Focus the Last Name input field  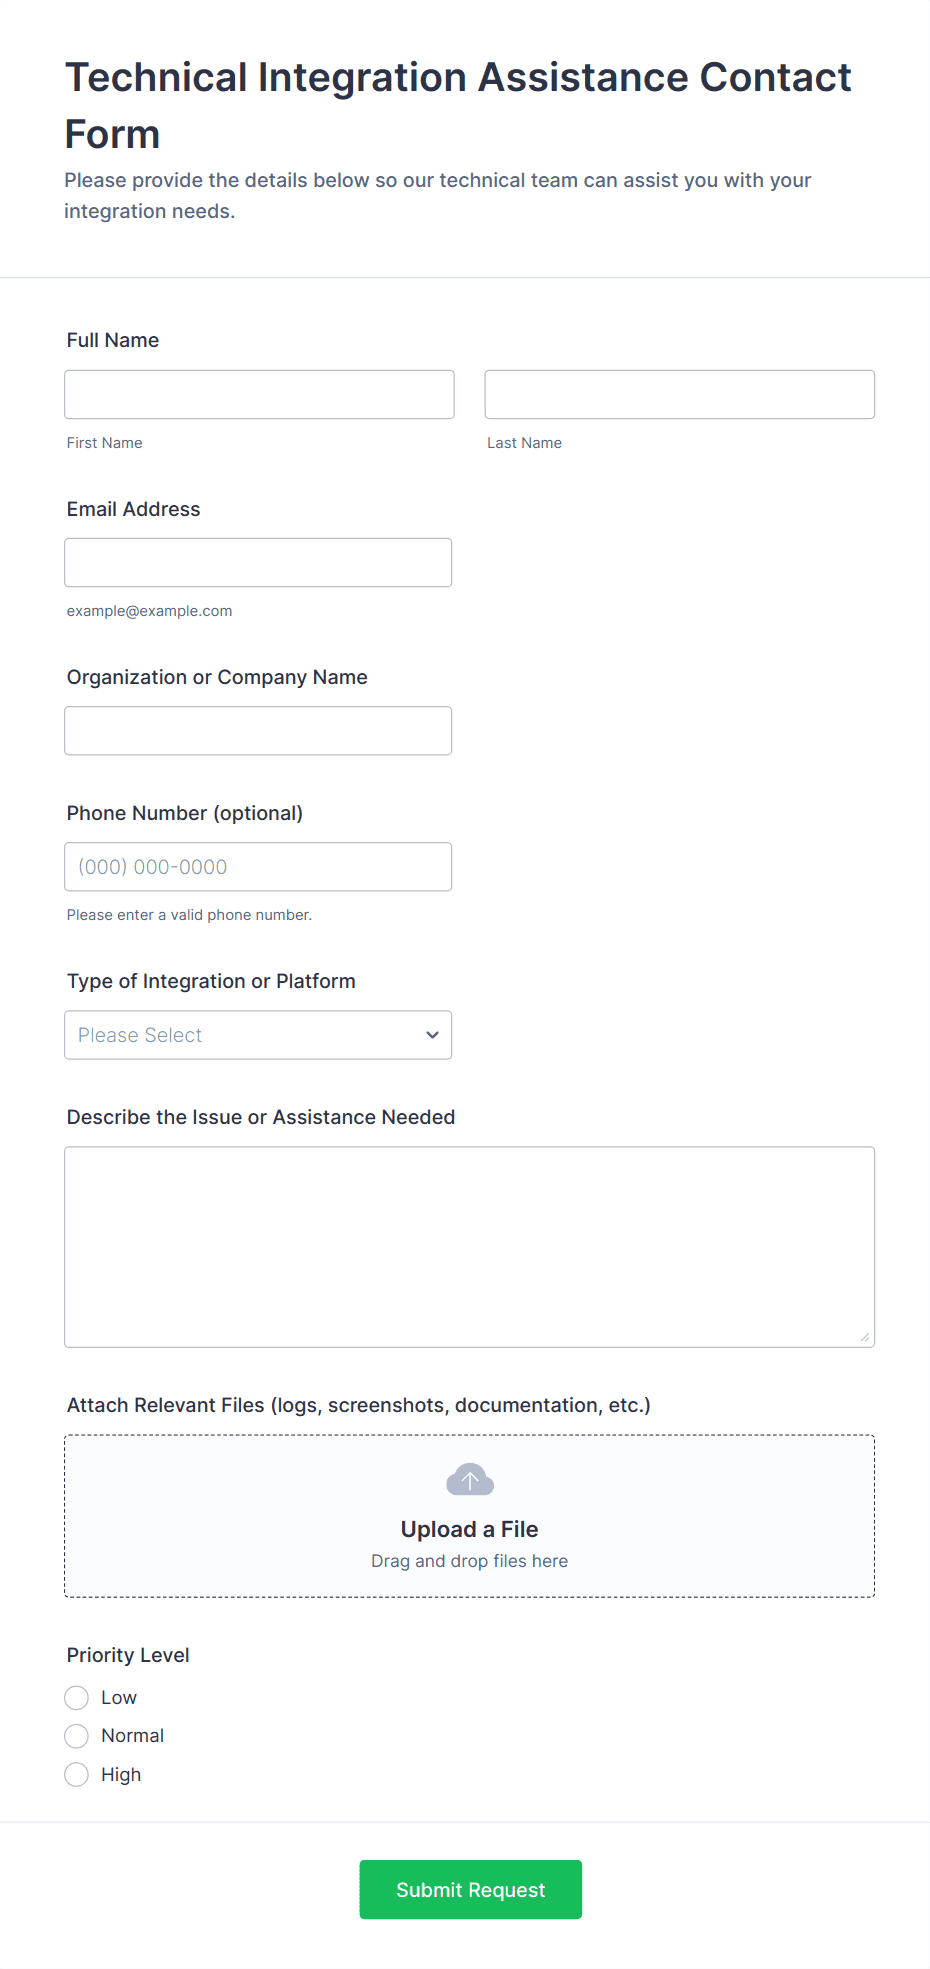point(679,395)
